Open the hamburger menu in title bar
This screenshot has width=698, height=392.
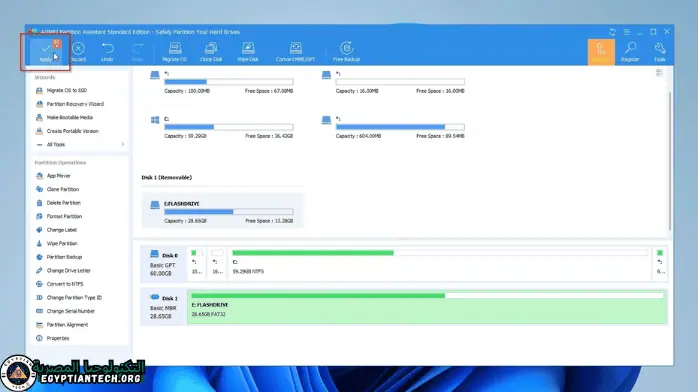click(627, 32)
